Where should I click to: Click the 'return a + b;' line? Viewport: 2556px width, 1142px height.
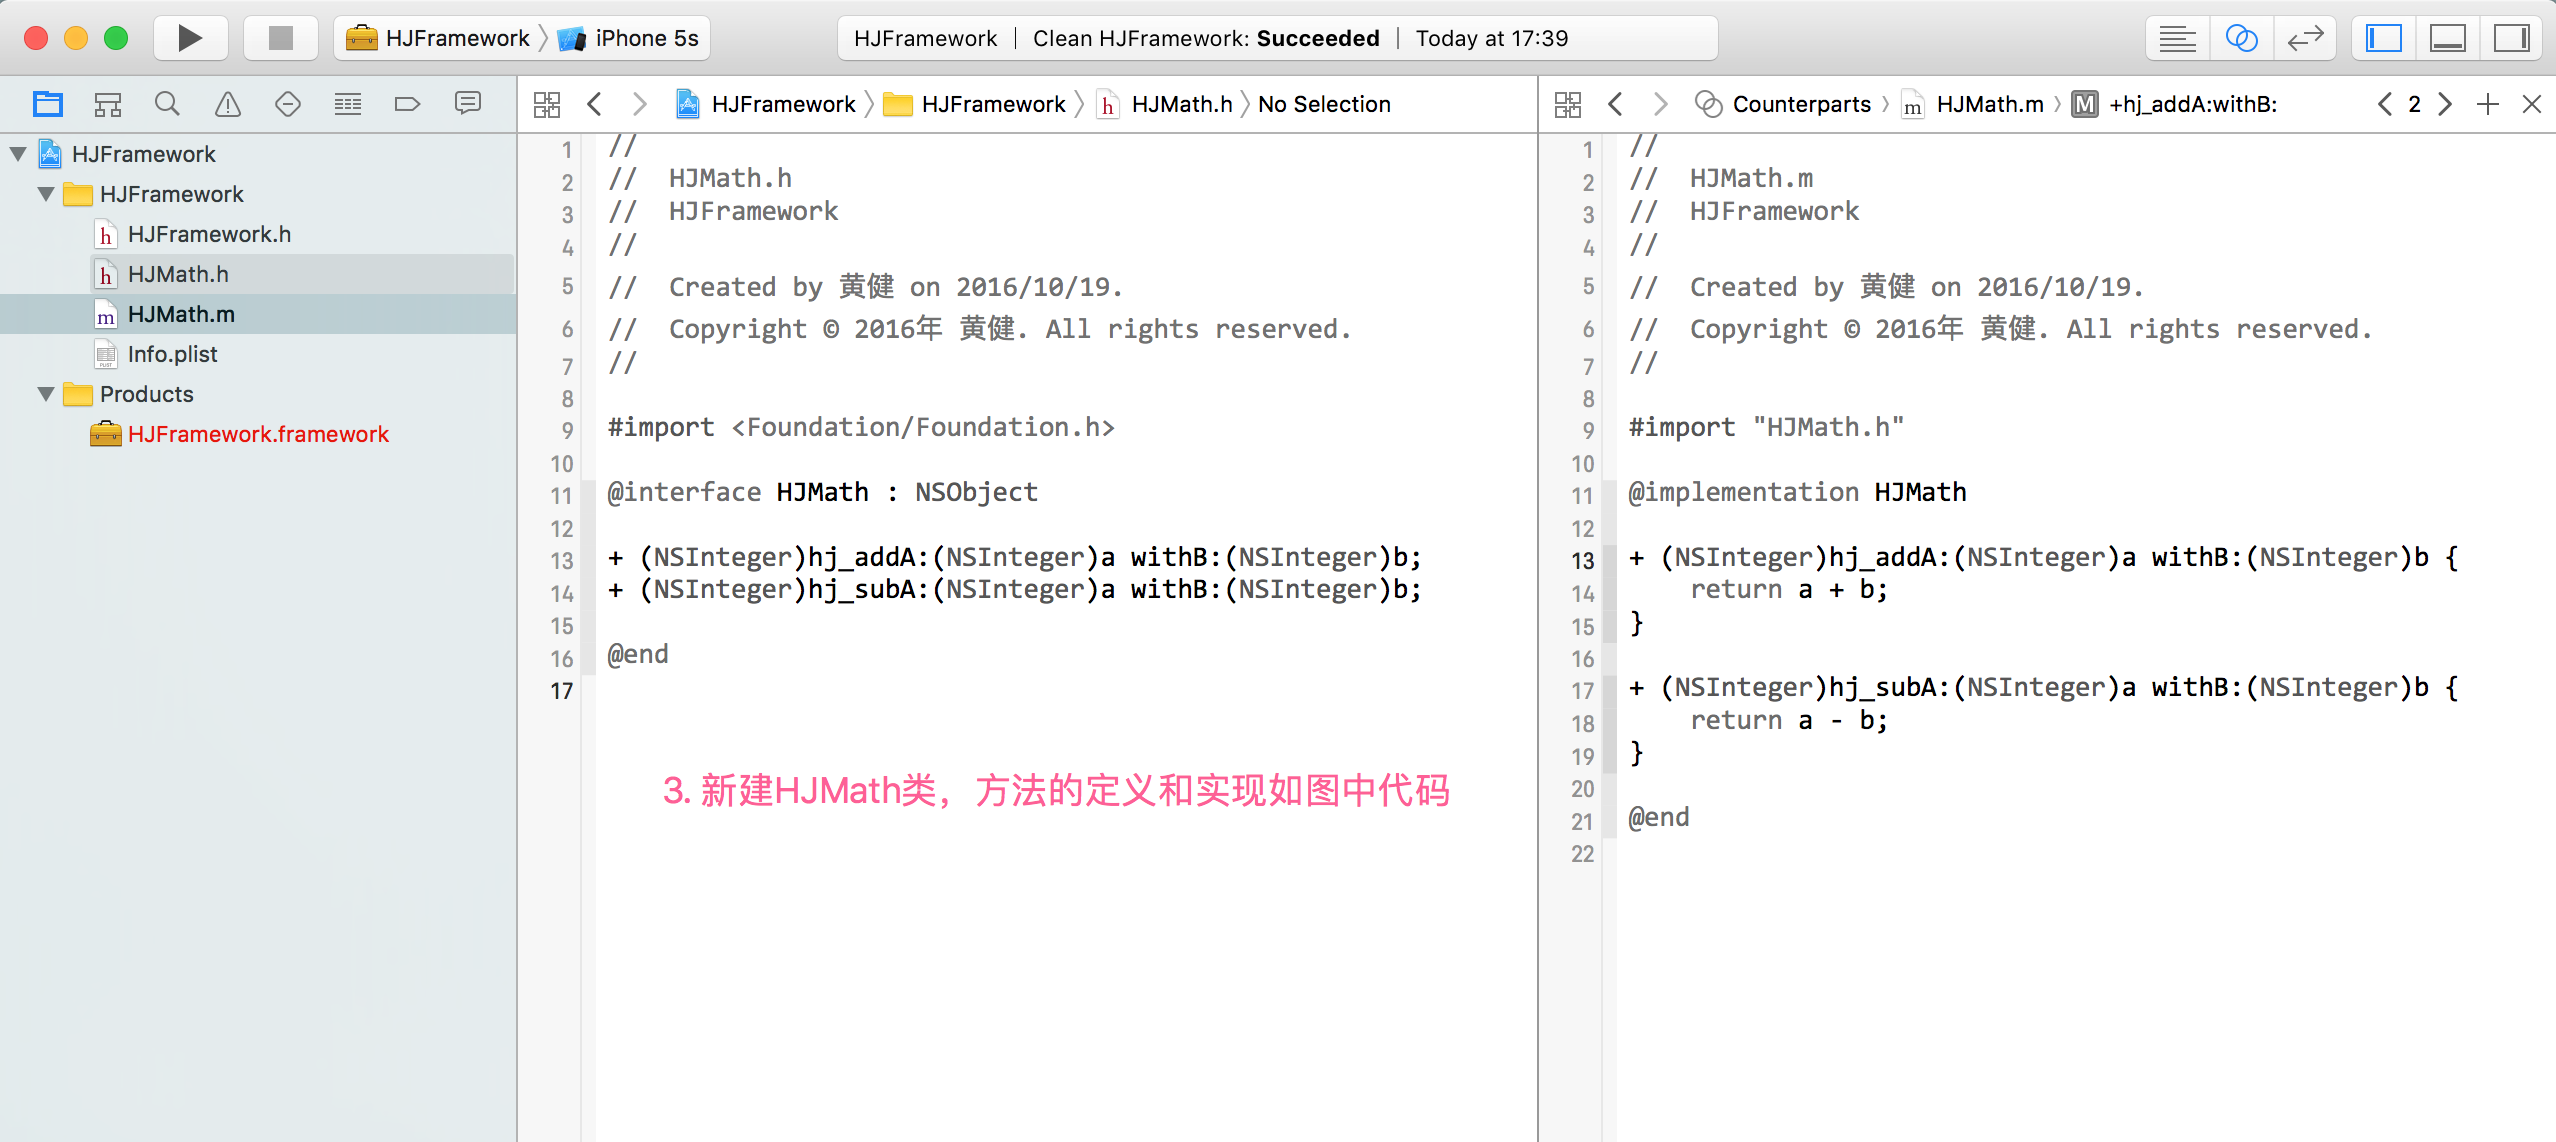click(1788, 589)
